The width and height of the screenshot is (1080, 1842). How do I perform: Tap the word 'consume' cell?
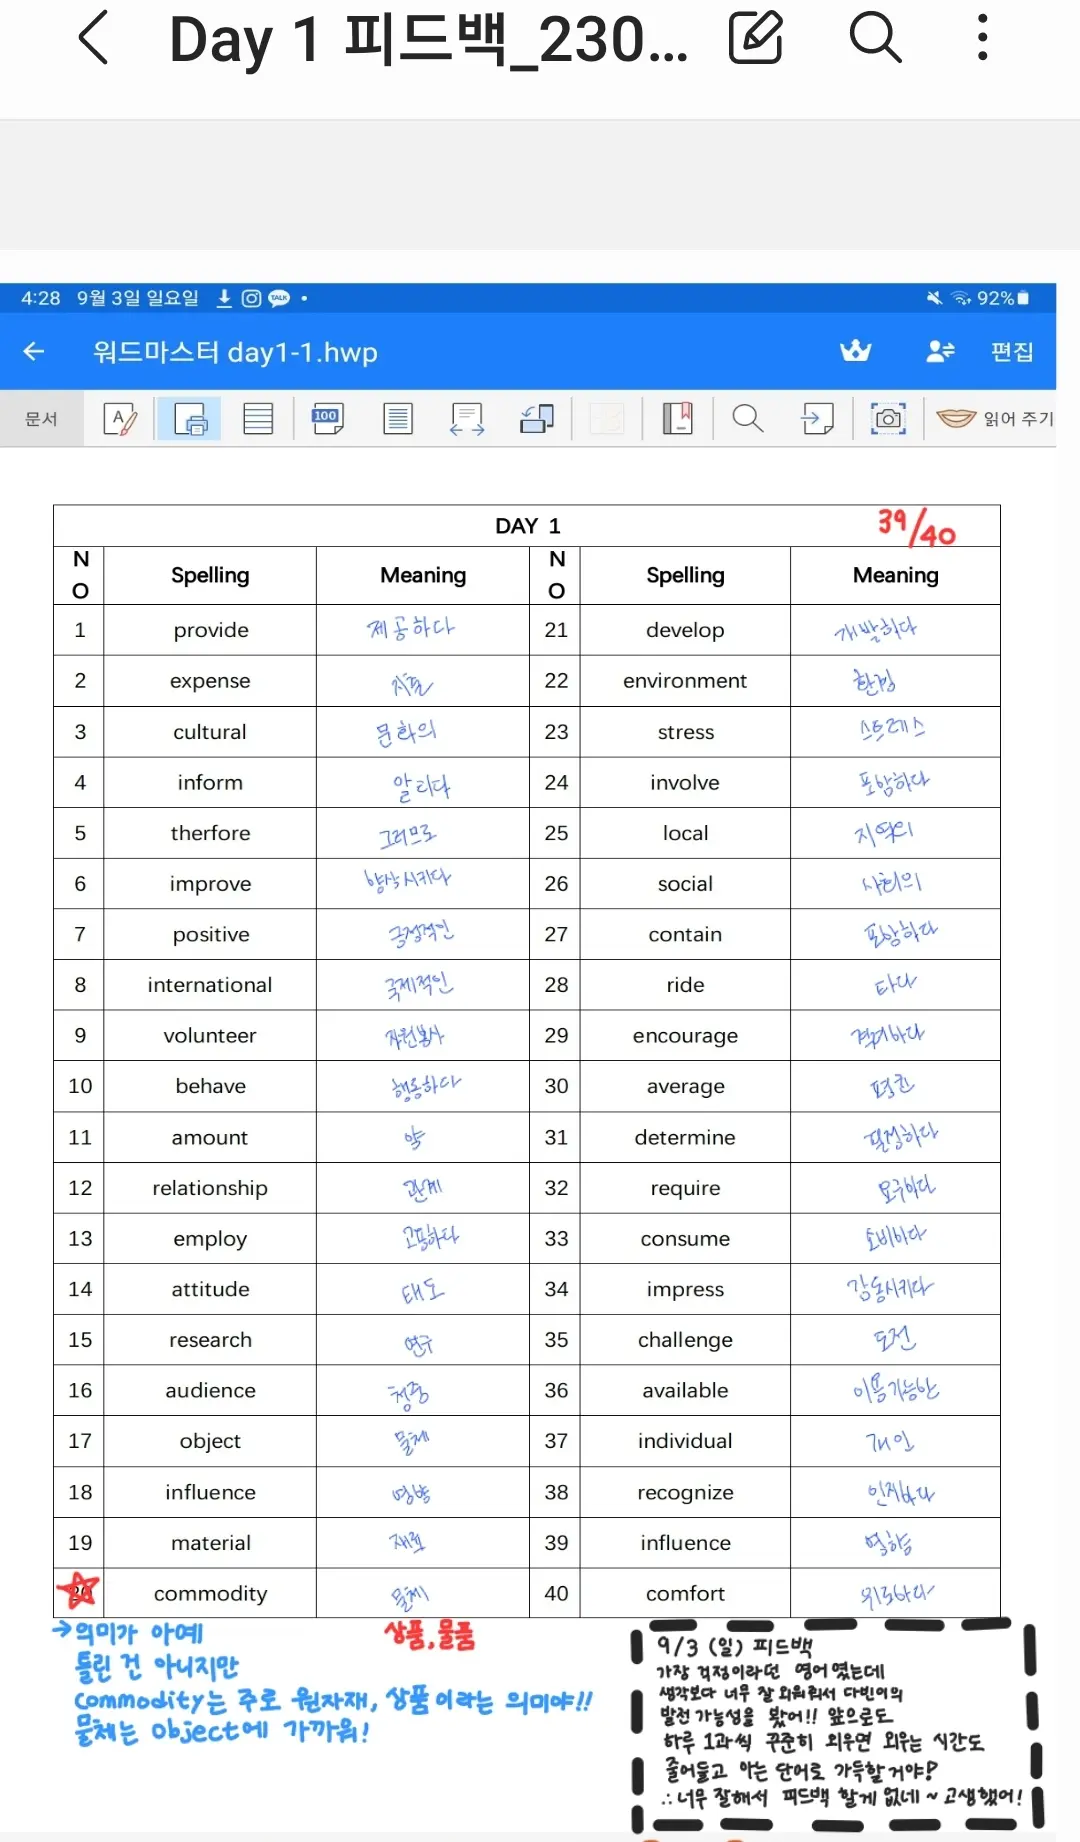(685, 1238)
